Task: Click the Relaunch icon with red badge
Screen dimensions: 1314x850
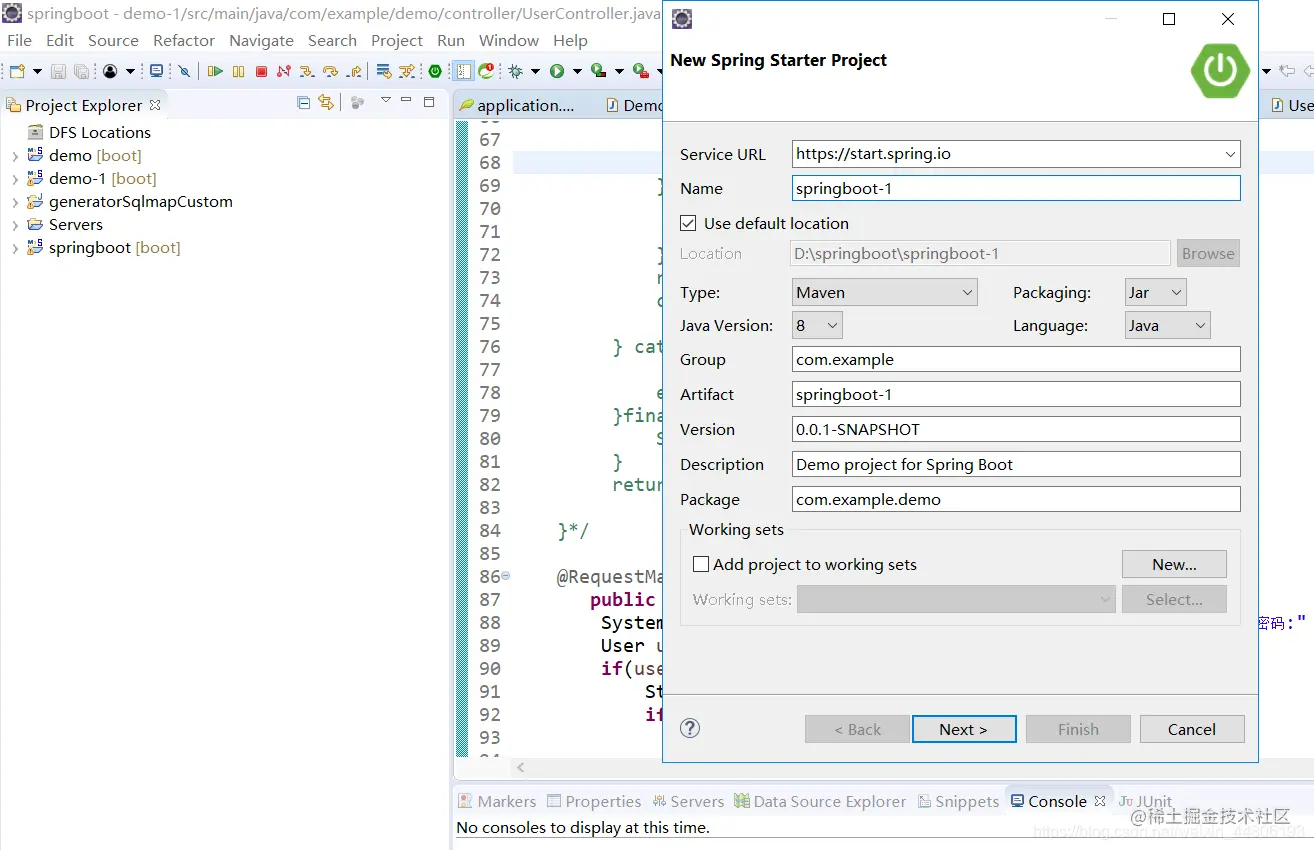Action: point(486,71)
